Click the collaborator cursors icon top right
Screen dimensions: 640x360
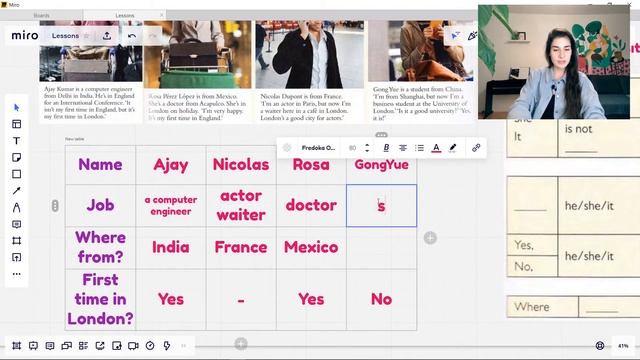tap(455, 36)
